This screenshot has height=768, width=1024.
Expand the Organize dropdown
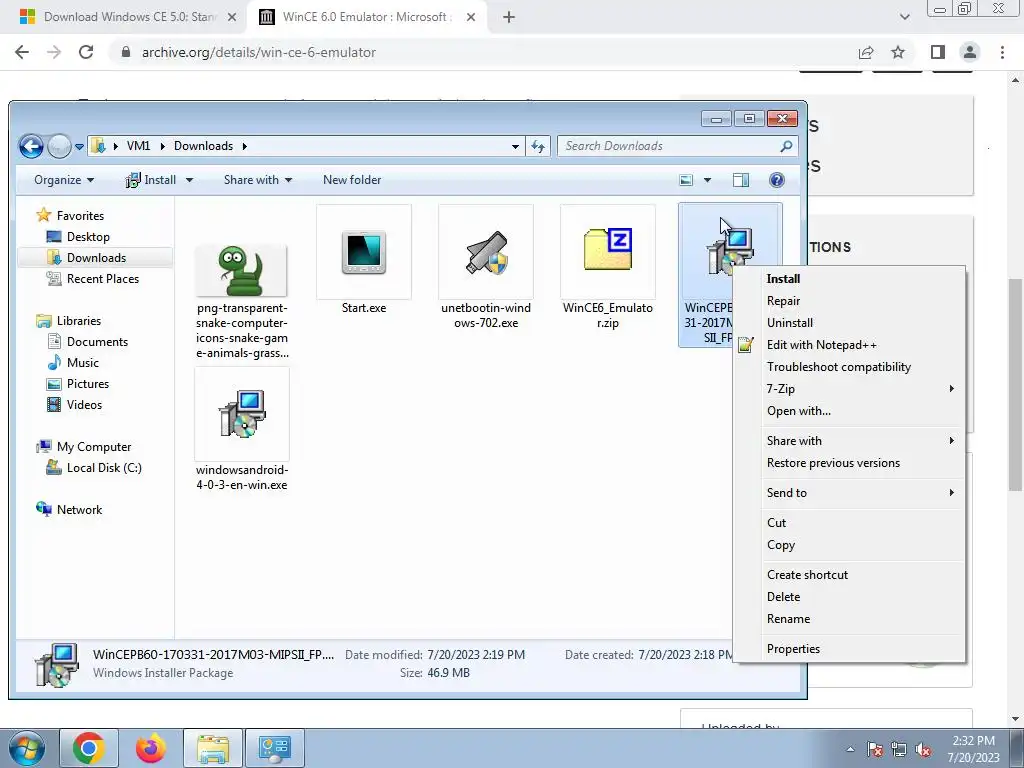click(64, 180)
